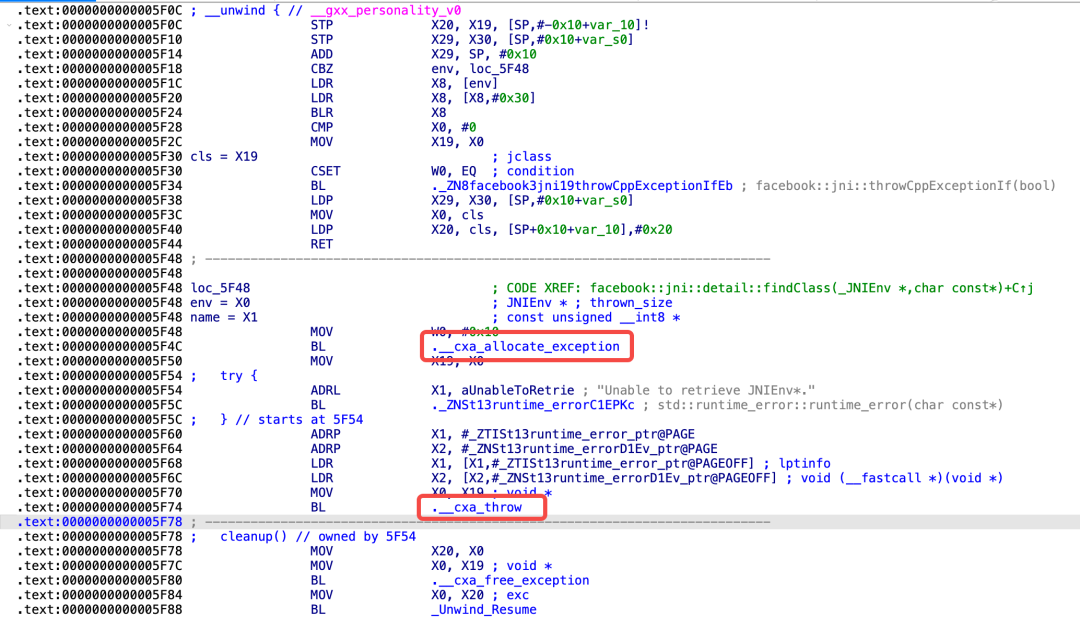This screenshot has height=618, width=1080.
Task: Follow the aUnableToRetrie string reference
Action: [x=518, y=390]
